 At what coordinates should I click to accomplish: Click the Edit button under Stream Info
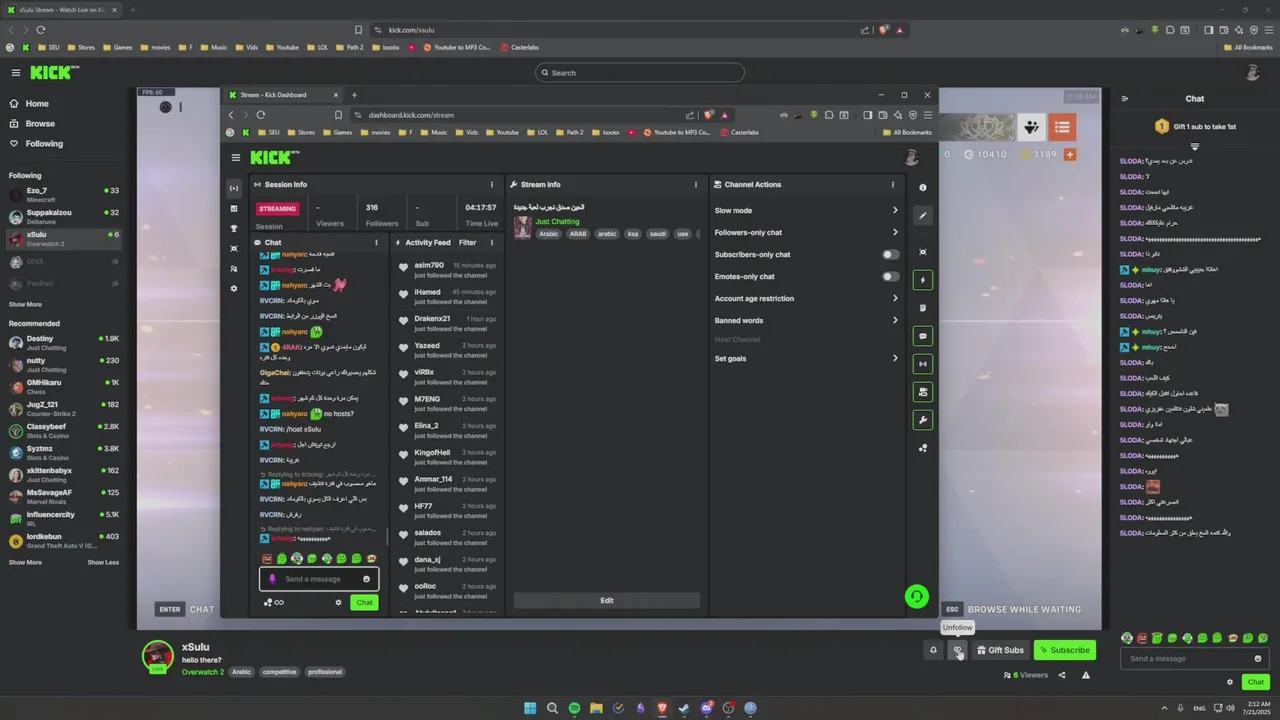(606, 600)
